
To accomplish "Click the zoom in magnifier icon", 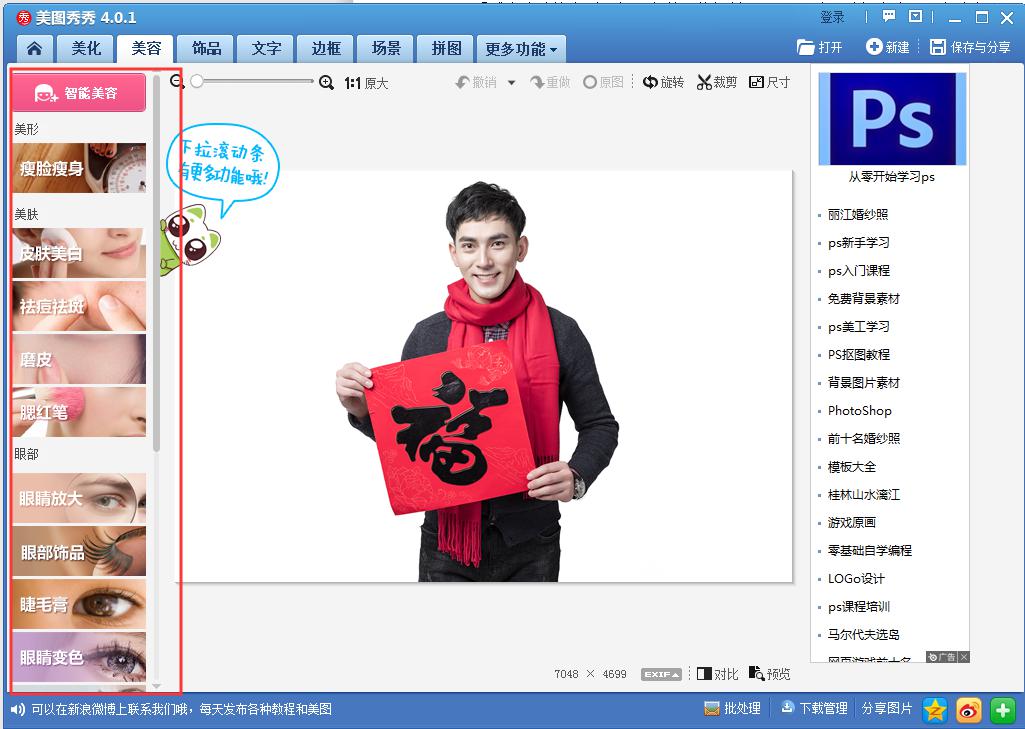I will (326, 82).
